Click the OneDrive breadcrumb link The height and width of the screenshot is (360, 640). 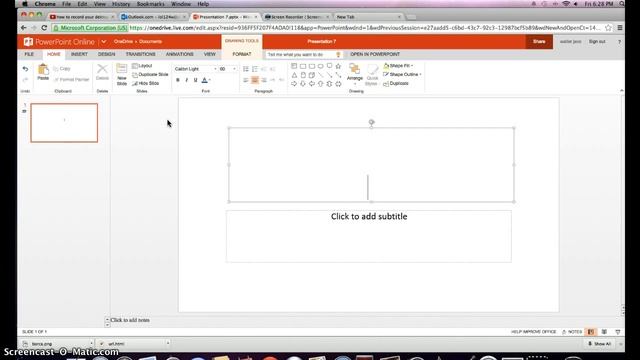click(x=123, y=42)
